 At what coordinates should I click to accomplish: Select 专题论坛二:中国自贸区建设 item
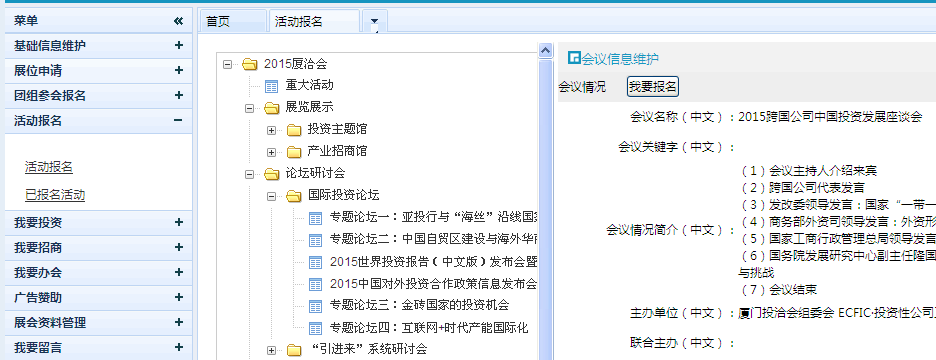pyautogui.click(x=433, y=239)
